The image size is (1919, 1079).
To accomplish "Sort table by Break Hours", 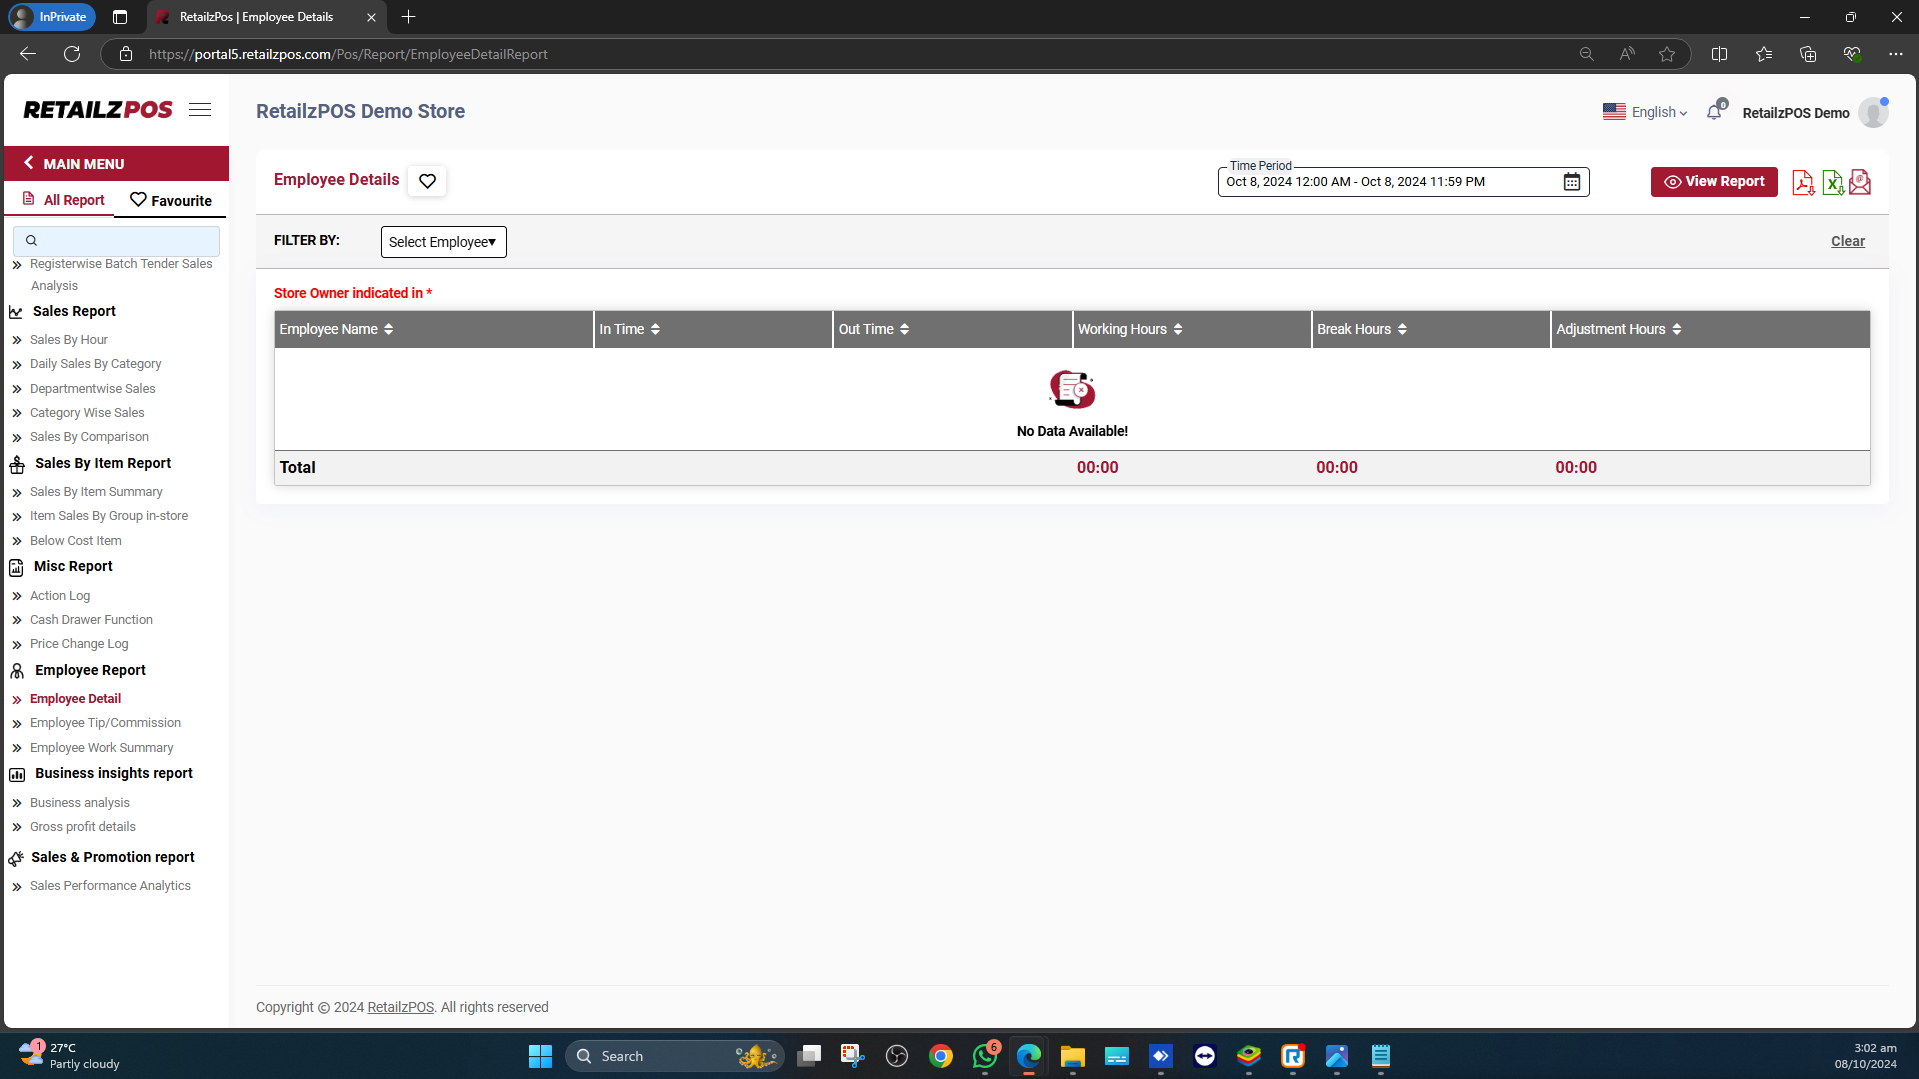I will click(x=1402, y=329).
